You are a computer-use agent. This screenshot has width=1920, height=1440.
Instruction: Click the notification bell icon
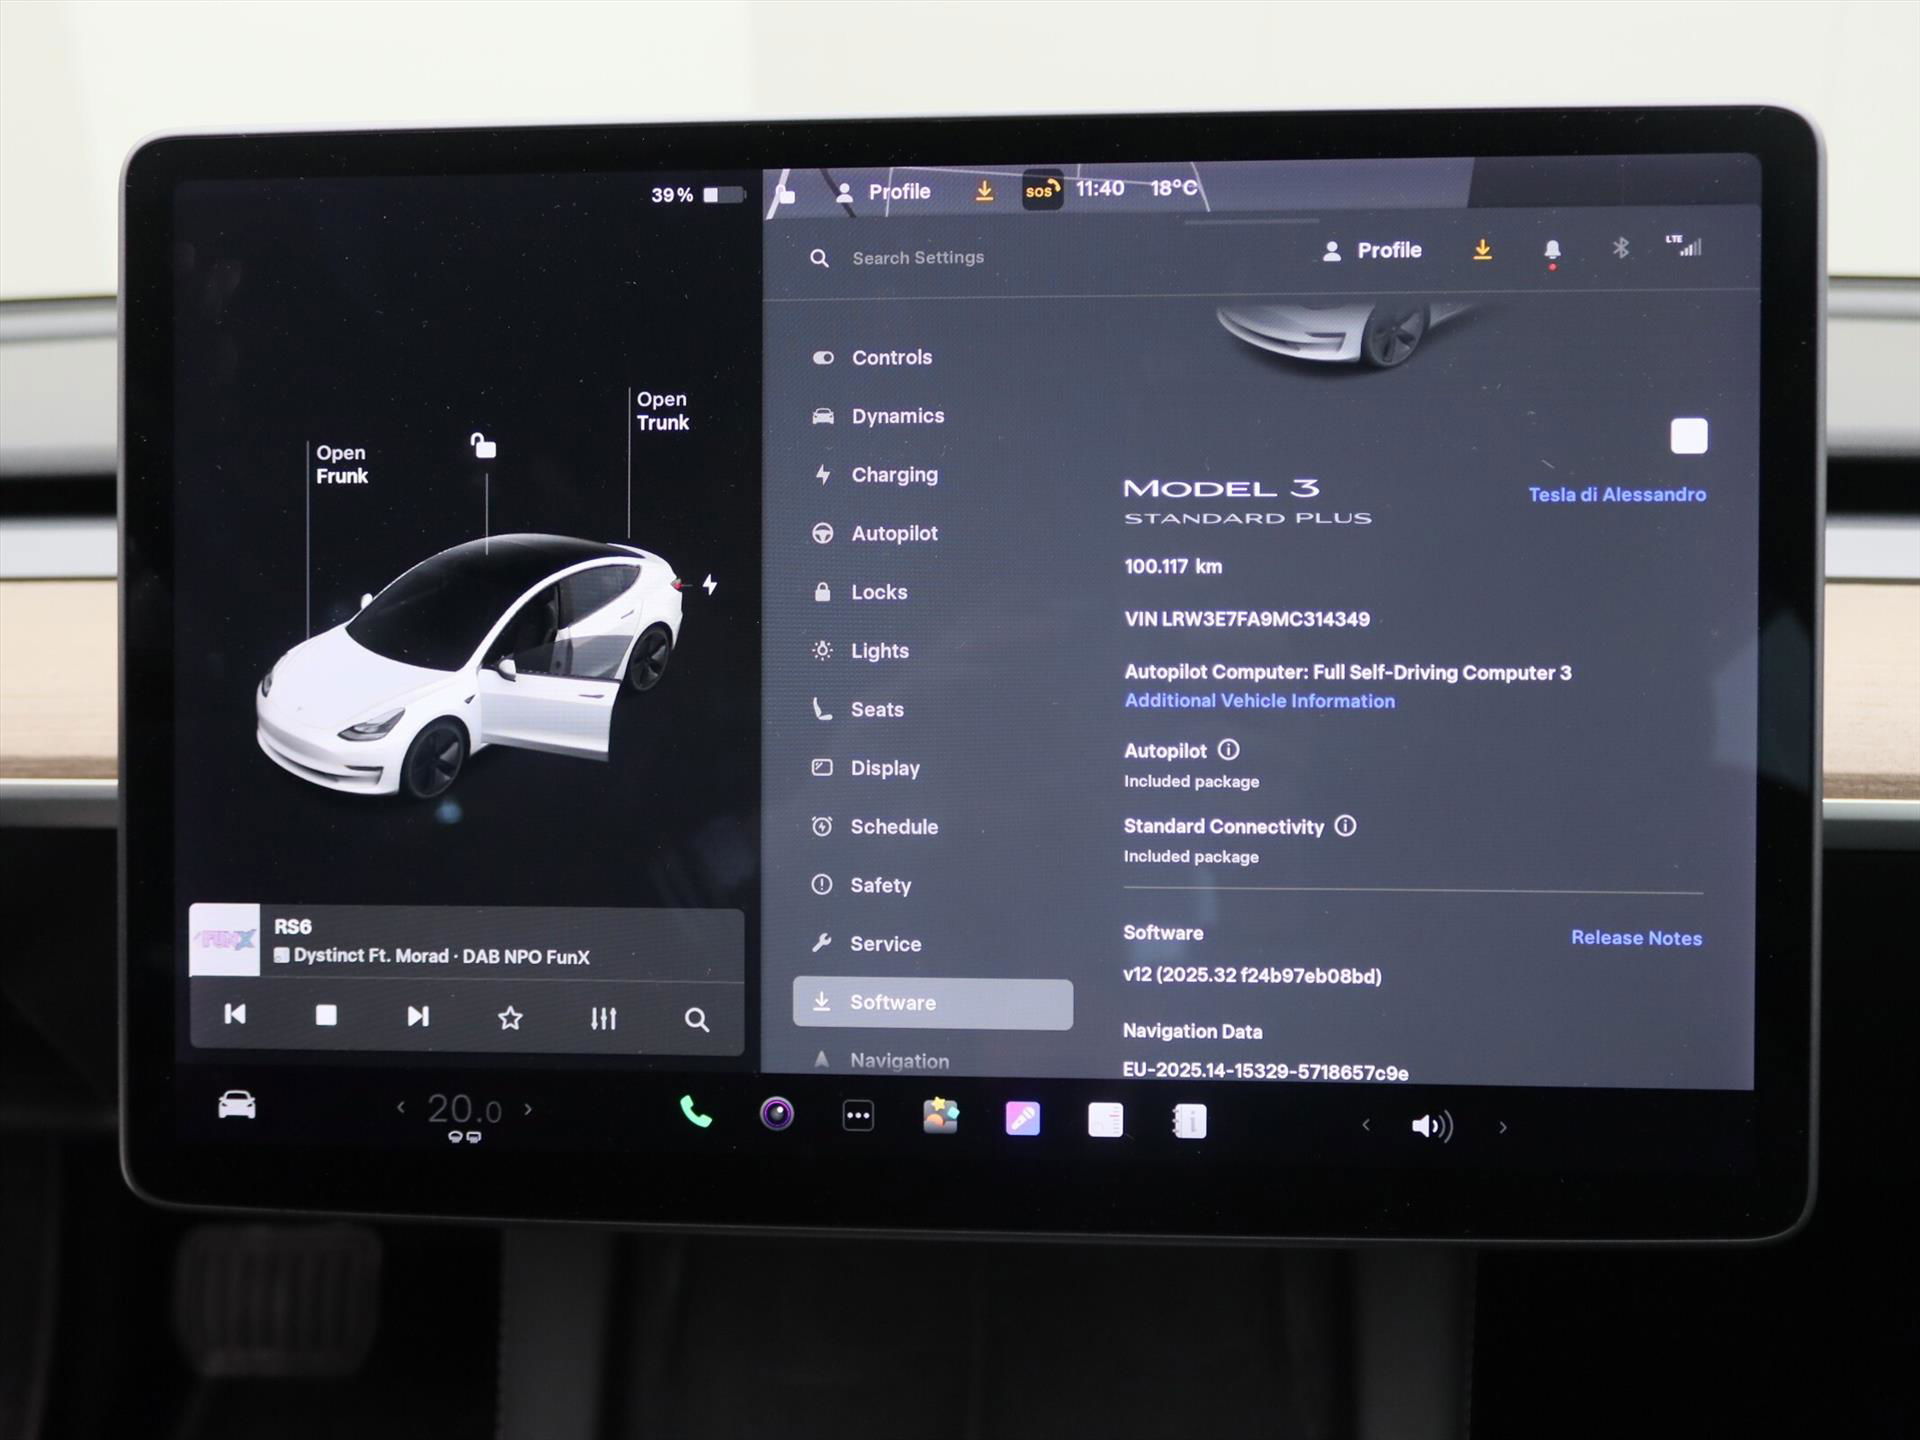click(1552, 250)
